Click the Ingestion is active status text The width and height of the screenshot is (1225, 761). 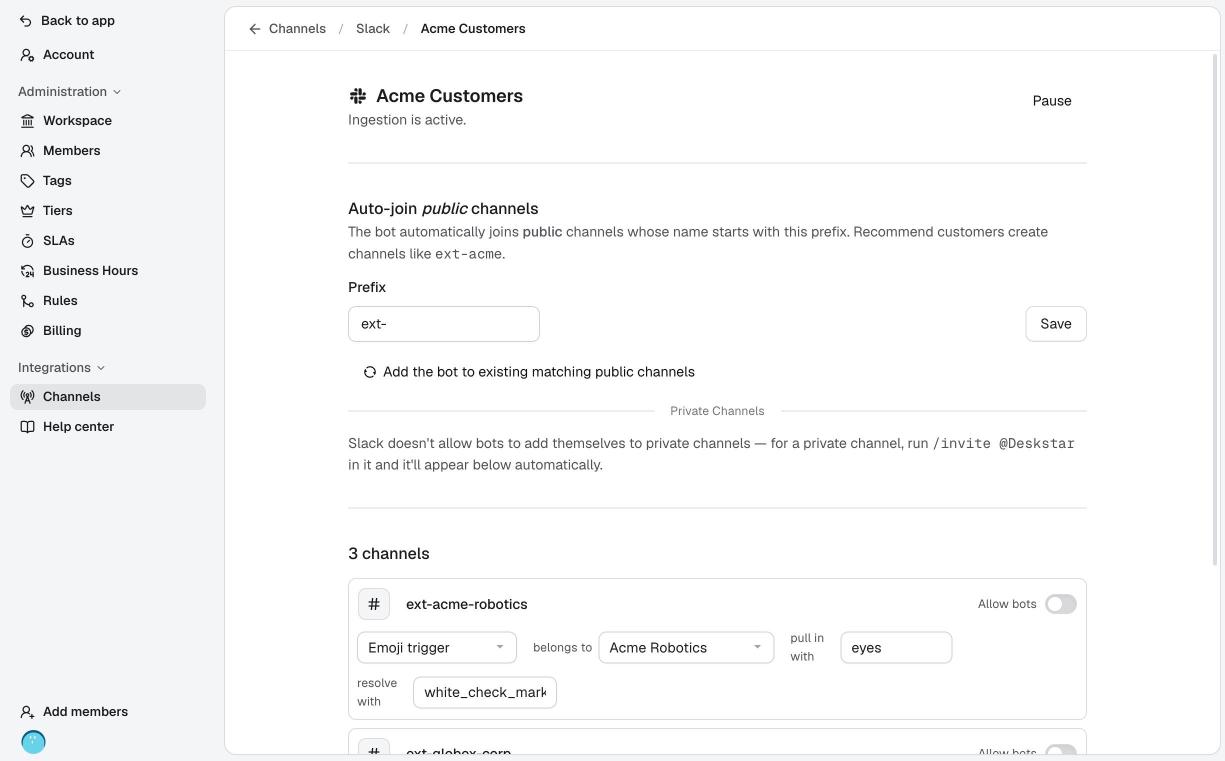(x=407, y=120)
